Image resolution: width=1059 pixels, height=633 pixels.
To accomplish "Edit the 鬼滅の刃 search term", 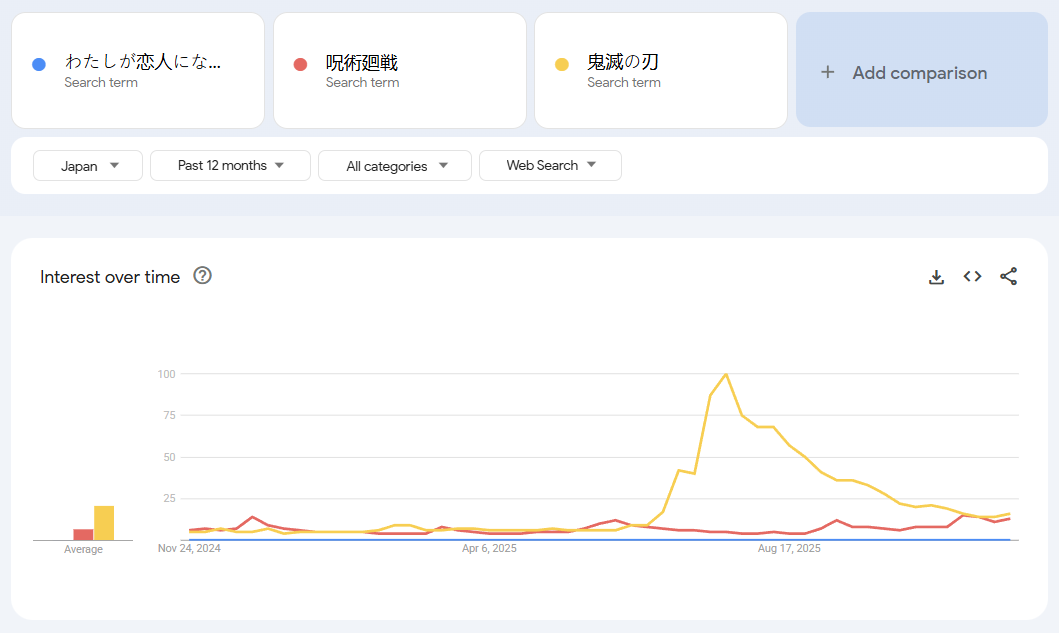I will pos(661,70).
